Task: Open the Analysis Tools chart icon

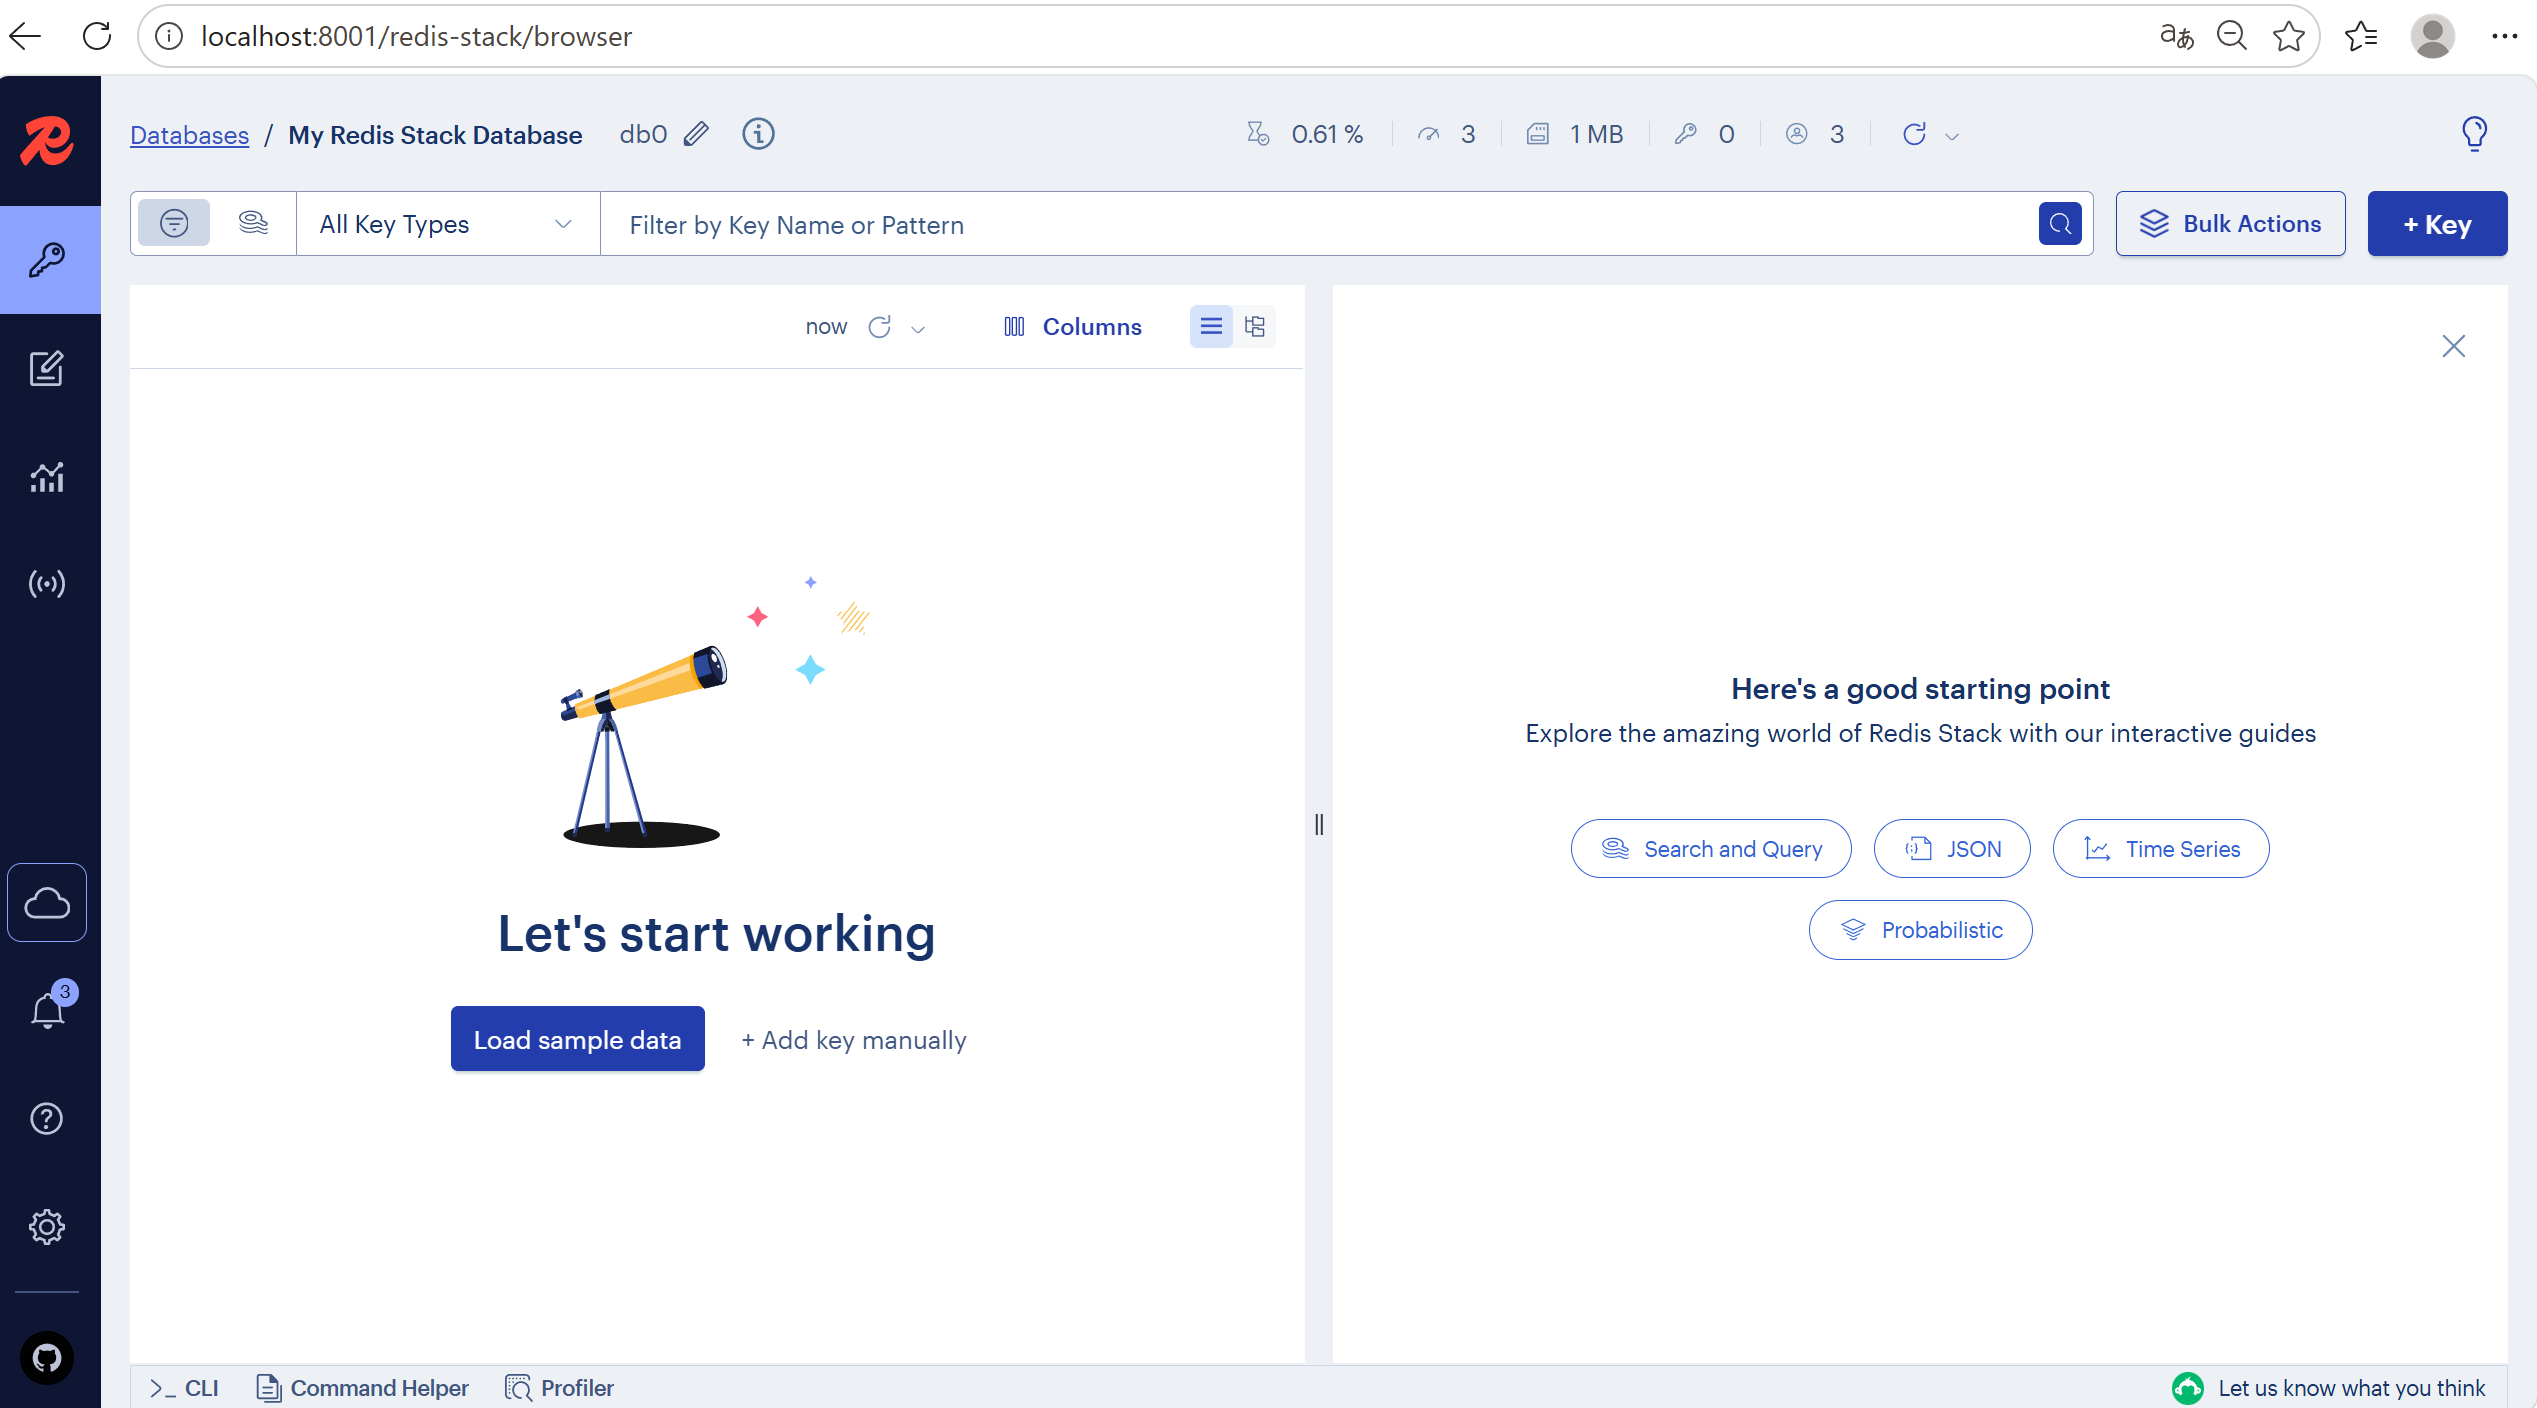Action: [x=47, y=477]
